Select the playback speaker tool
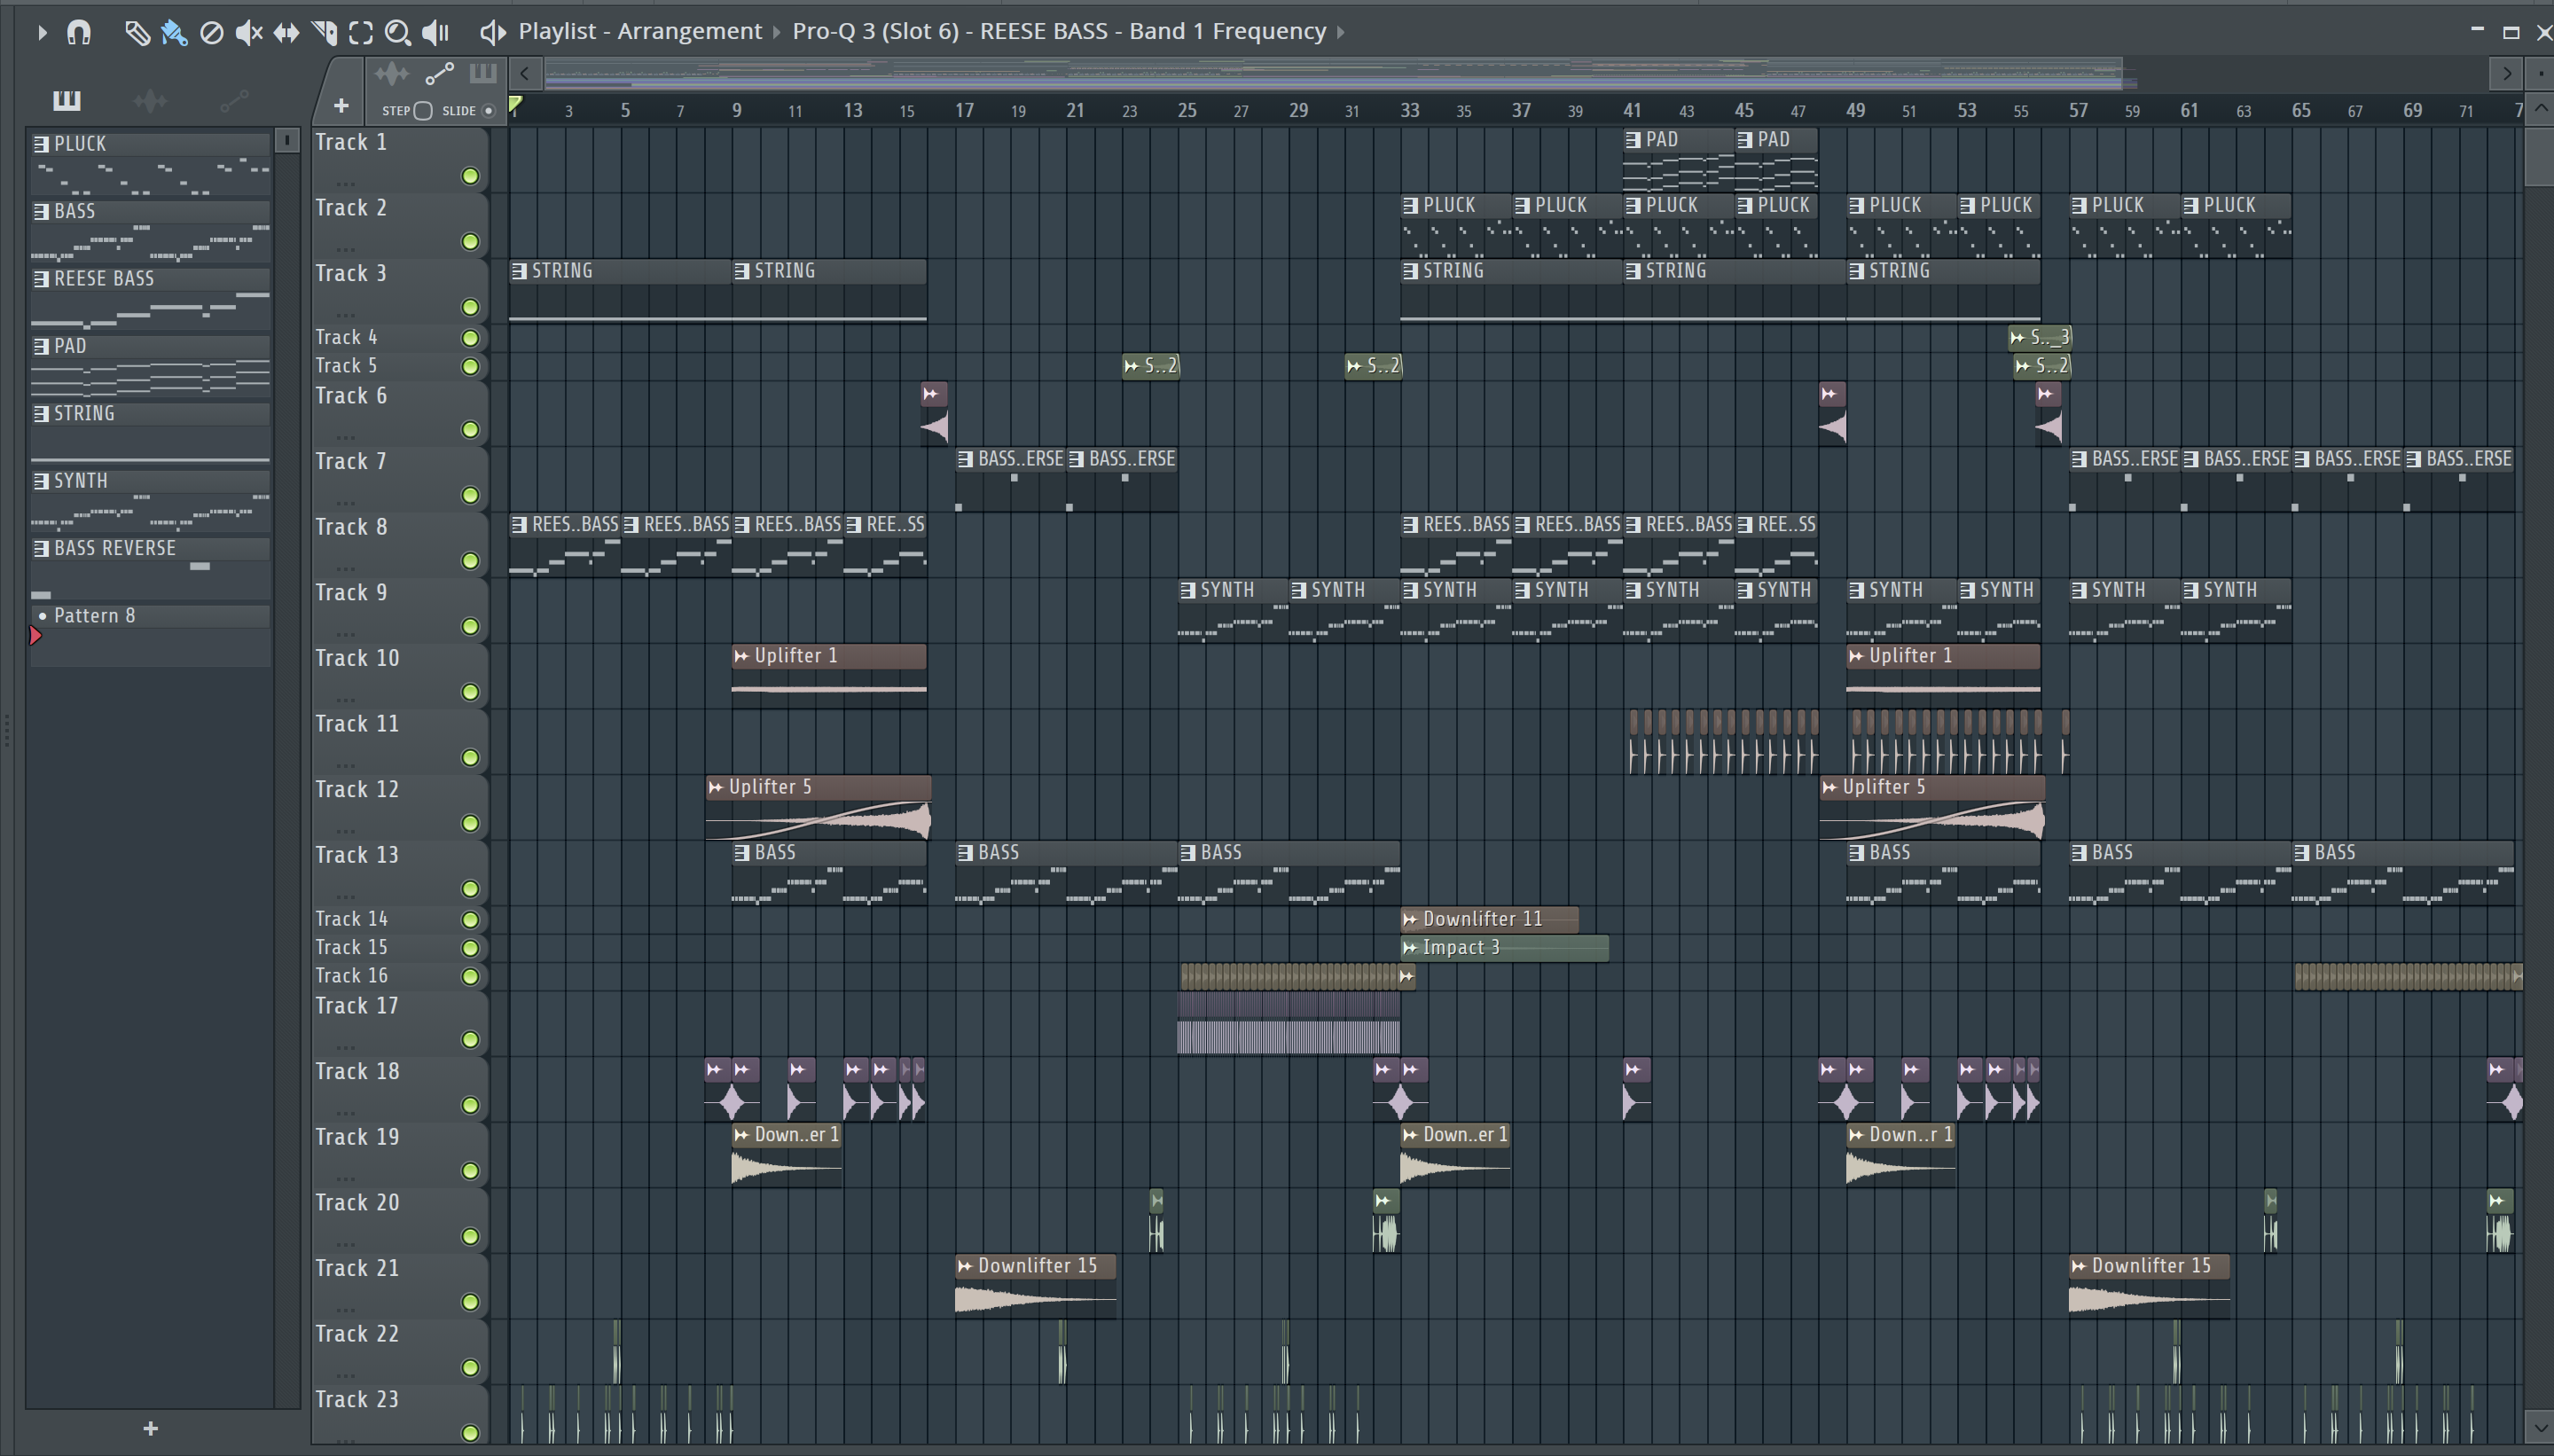2554x1456 pixels. pyautogui.click(x=435, y=32)
